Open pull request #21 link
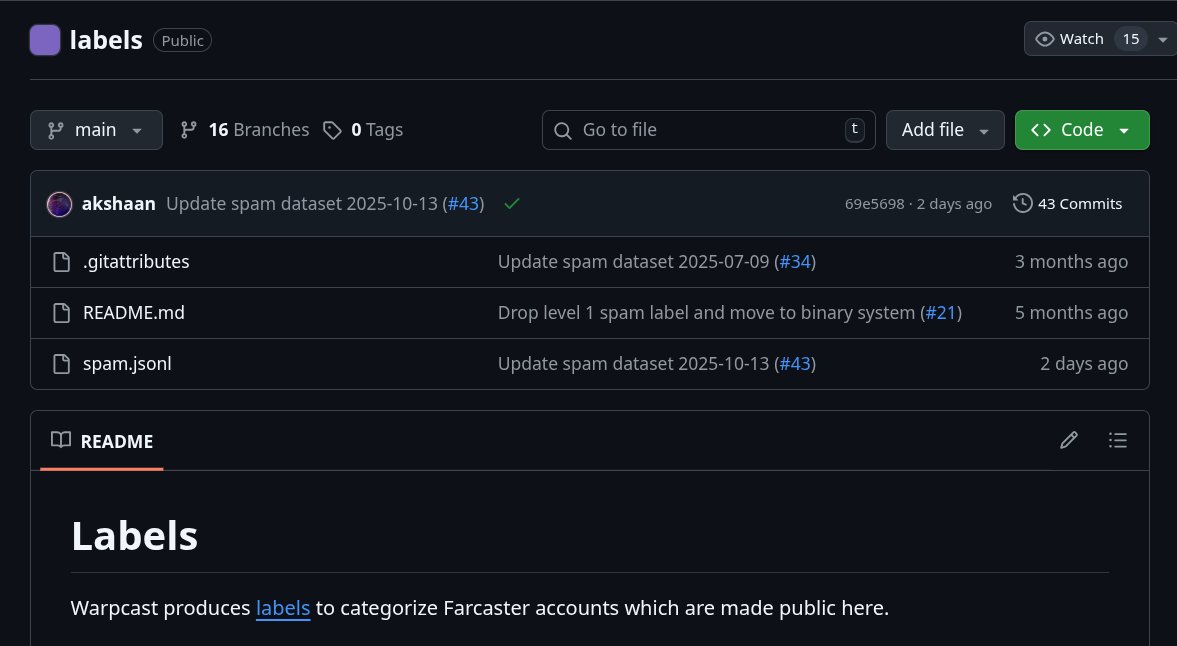This screenshot has width=1177, height=646. (941, 313)
